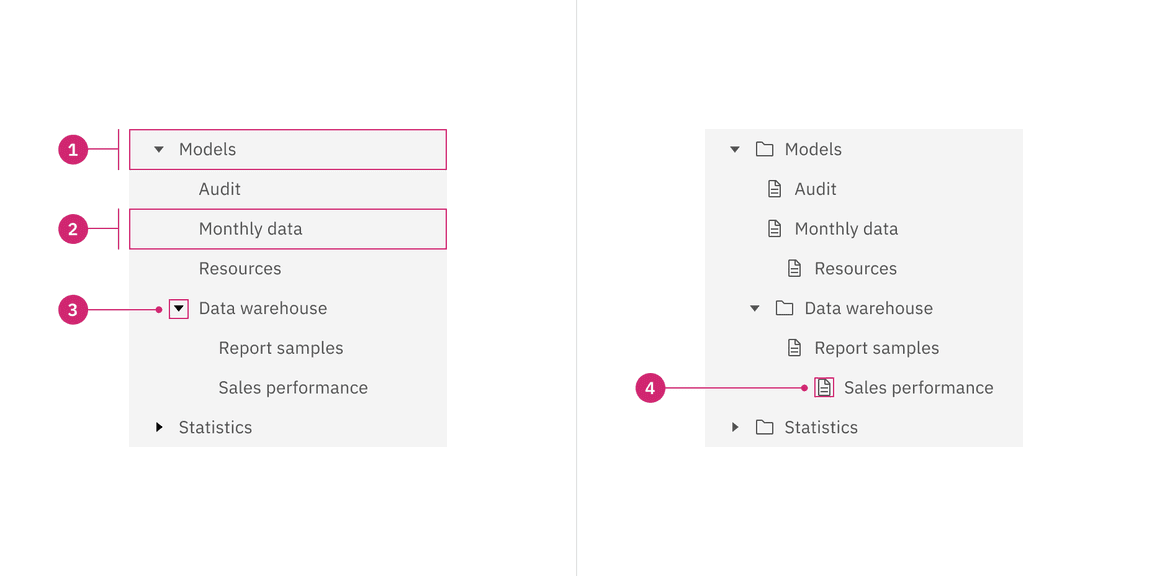Click annotation badge number 1

[x=73, y=150]
